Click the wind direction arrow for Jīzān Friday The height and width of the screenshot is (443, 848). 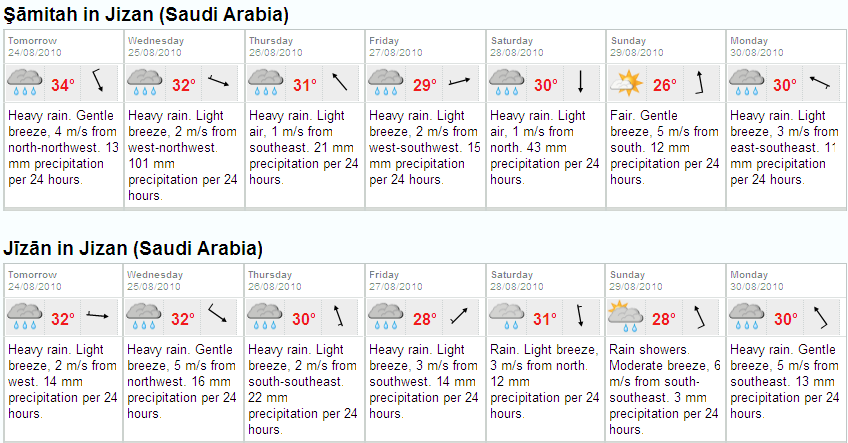pos(459,316)
